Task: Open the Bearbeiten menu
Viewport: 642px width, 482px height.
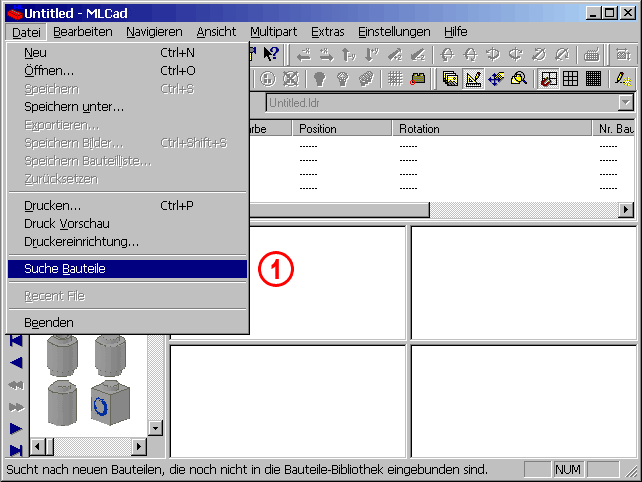Action: [83, 32]
